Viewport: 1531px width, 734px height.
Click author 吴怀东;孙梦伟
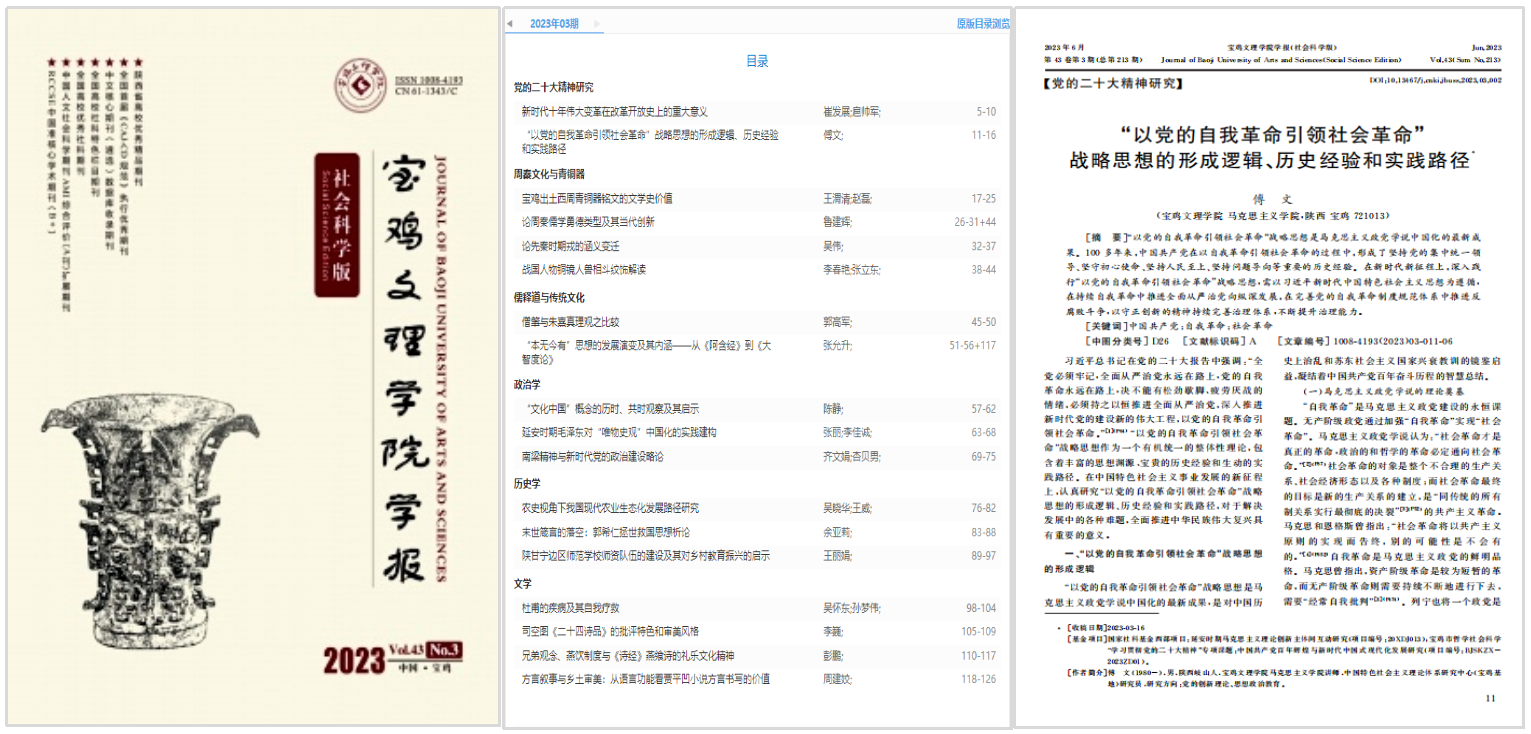tap(852, 608)
